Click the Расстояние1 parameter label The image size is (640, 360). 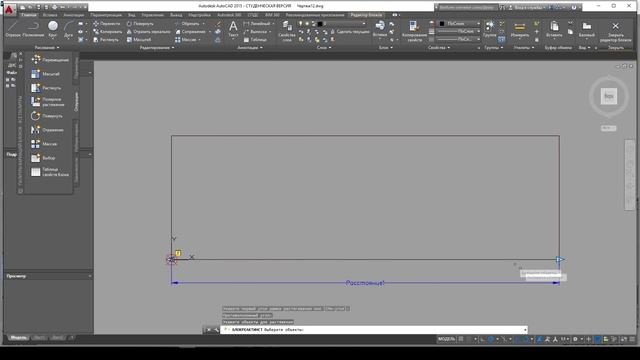pos(364,283)
